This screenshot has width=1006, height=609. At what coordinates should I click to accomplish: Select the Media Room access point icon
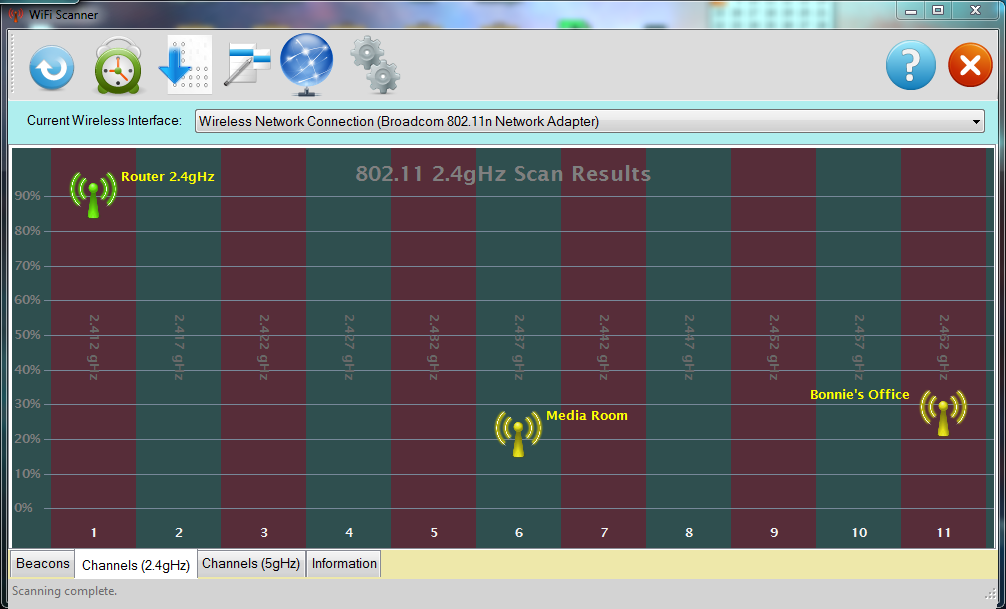point(518,433)
